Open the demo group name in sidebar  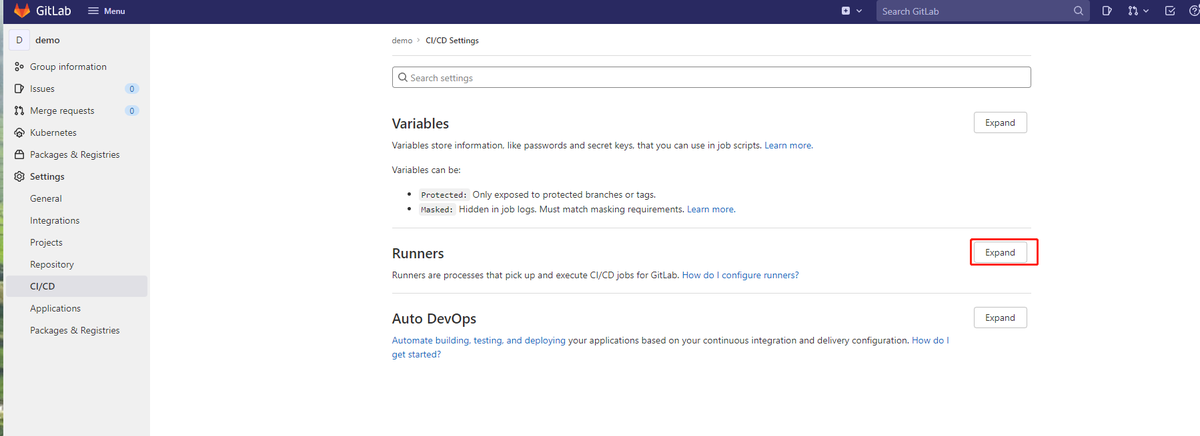(48, 40)
